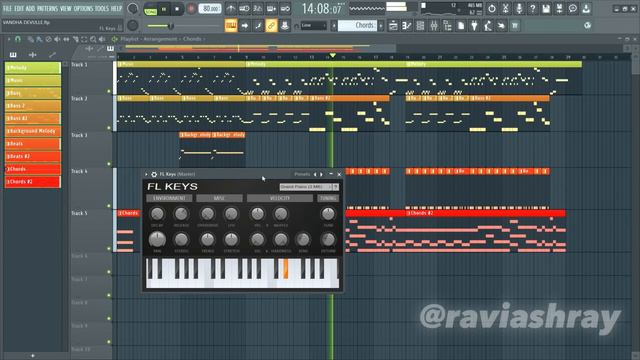Viewport: 640px width, 360px height.
Task: Open the OPTIONS menu
Action: click(83, 8)
